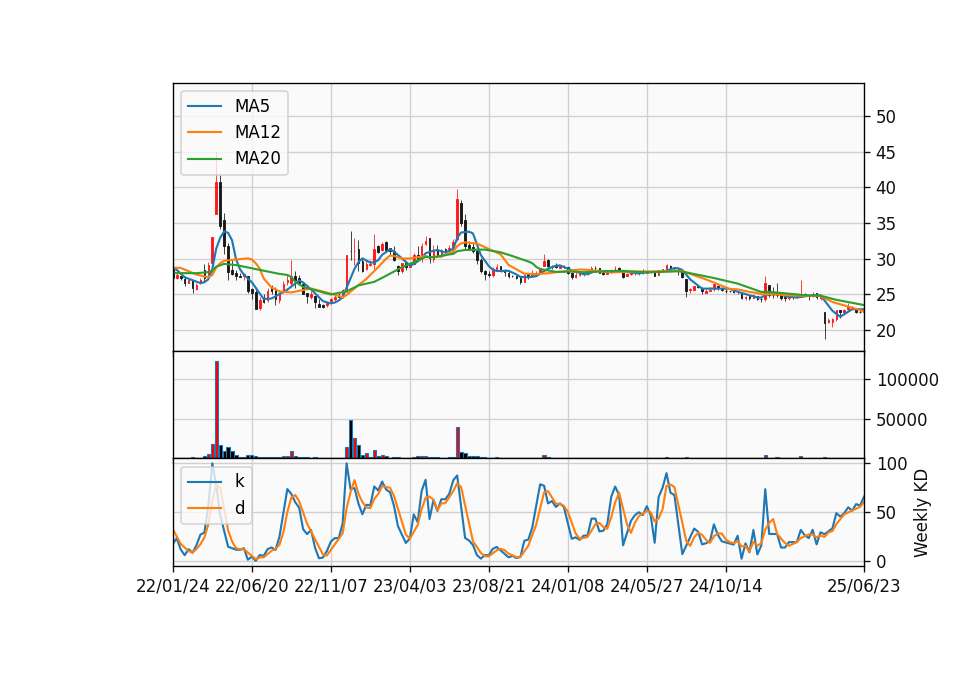Image resolution: width=960 pixels, height=690 pixels.
Task: Click the MA12 legend label
Action: 257,132
